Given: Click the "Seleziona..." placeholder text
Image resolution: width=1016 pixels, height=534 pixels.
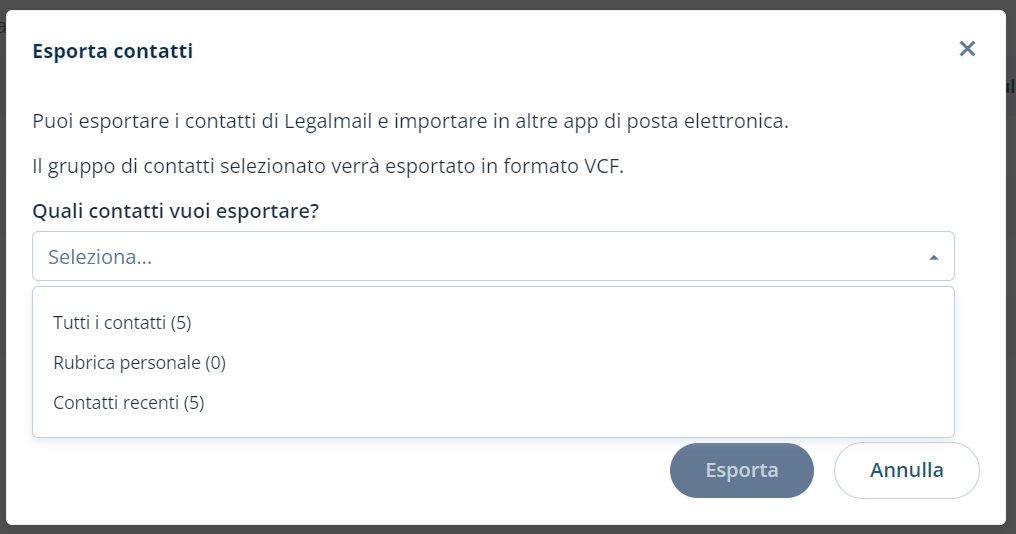Looking at the screenshot, I should point(100,257).
